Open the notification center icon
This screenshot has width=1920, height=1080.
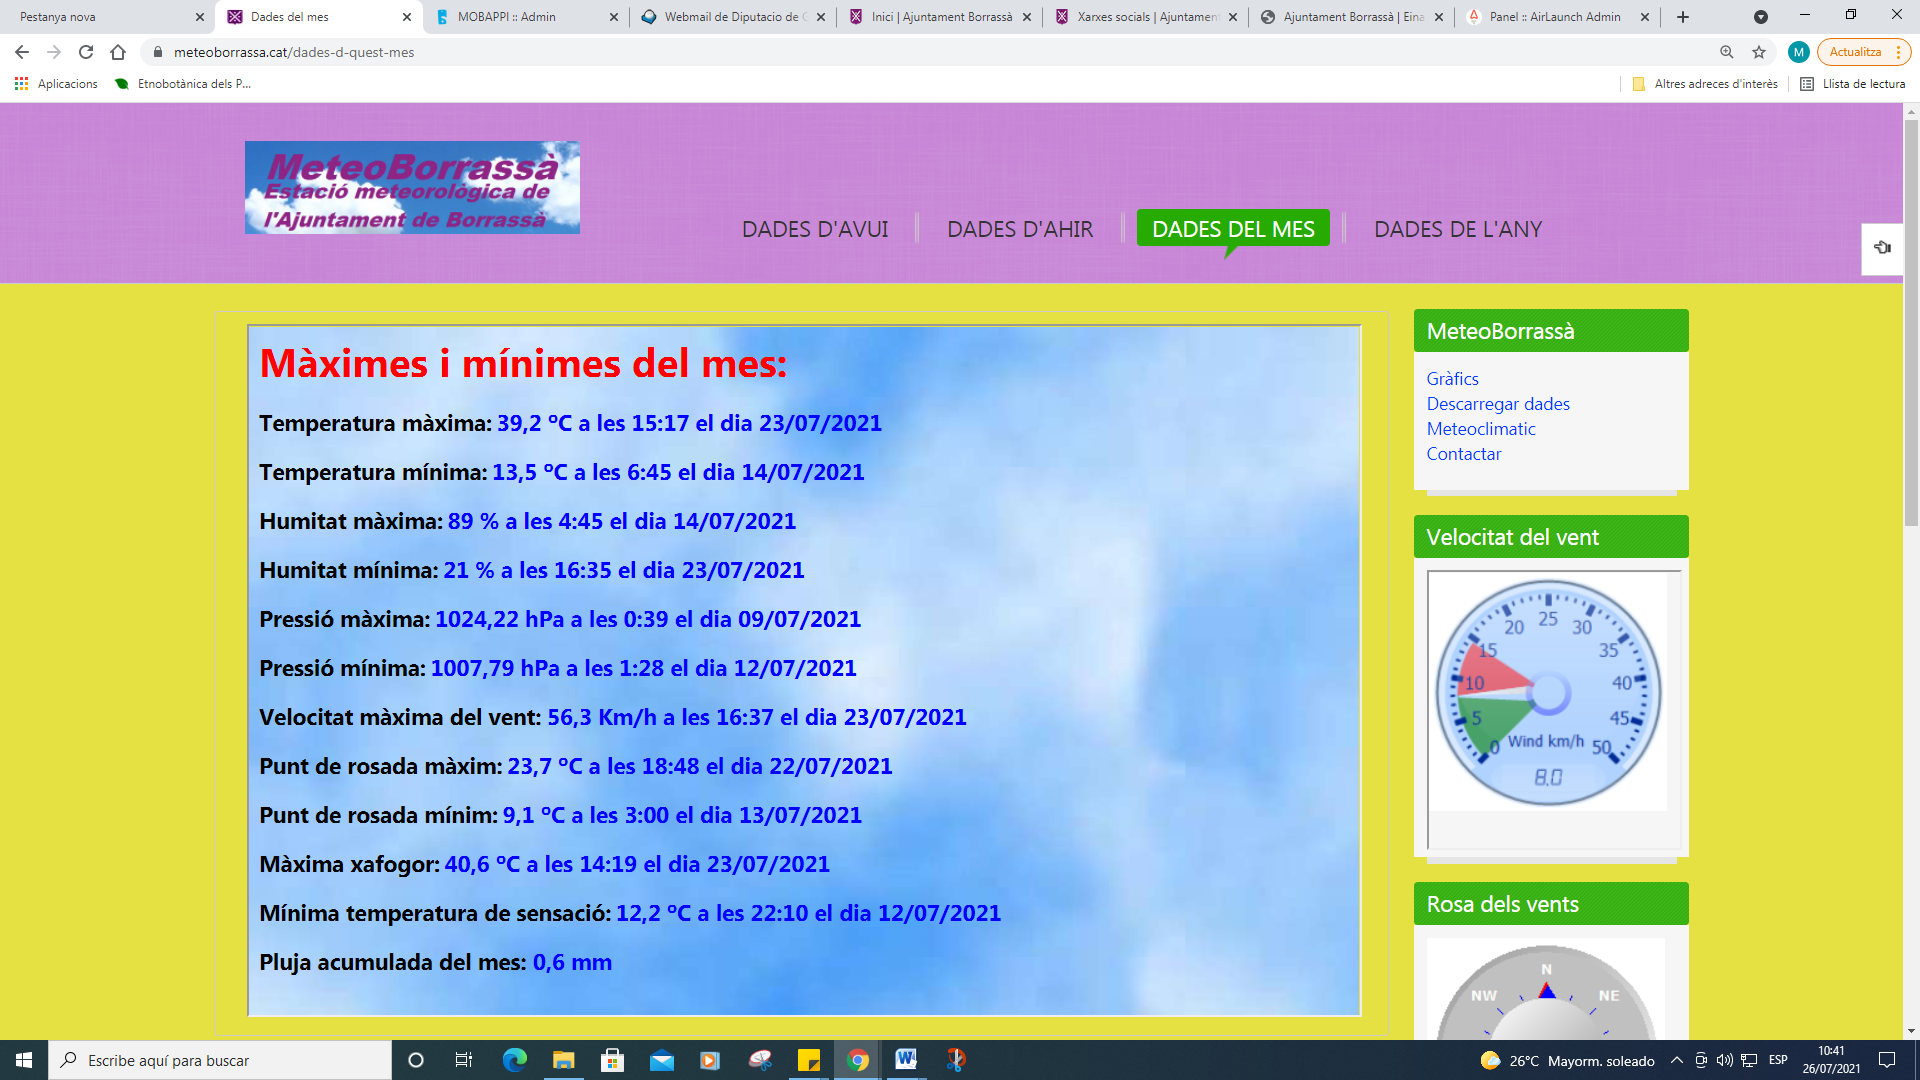tap(1887, 1060)
